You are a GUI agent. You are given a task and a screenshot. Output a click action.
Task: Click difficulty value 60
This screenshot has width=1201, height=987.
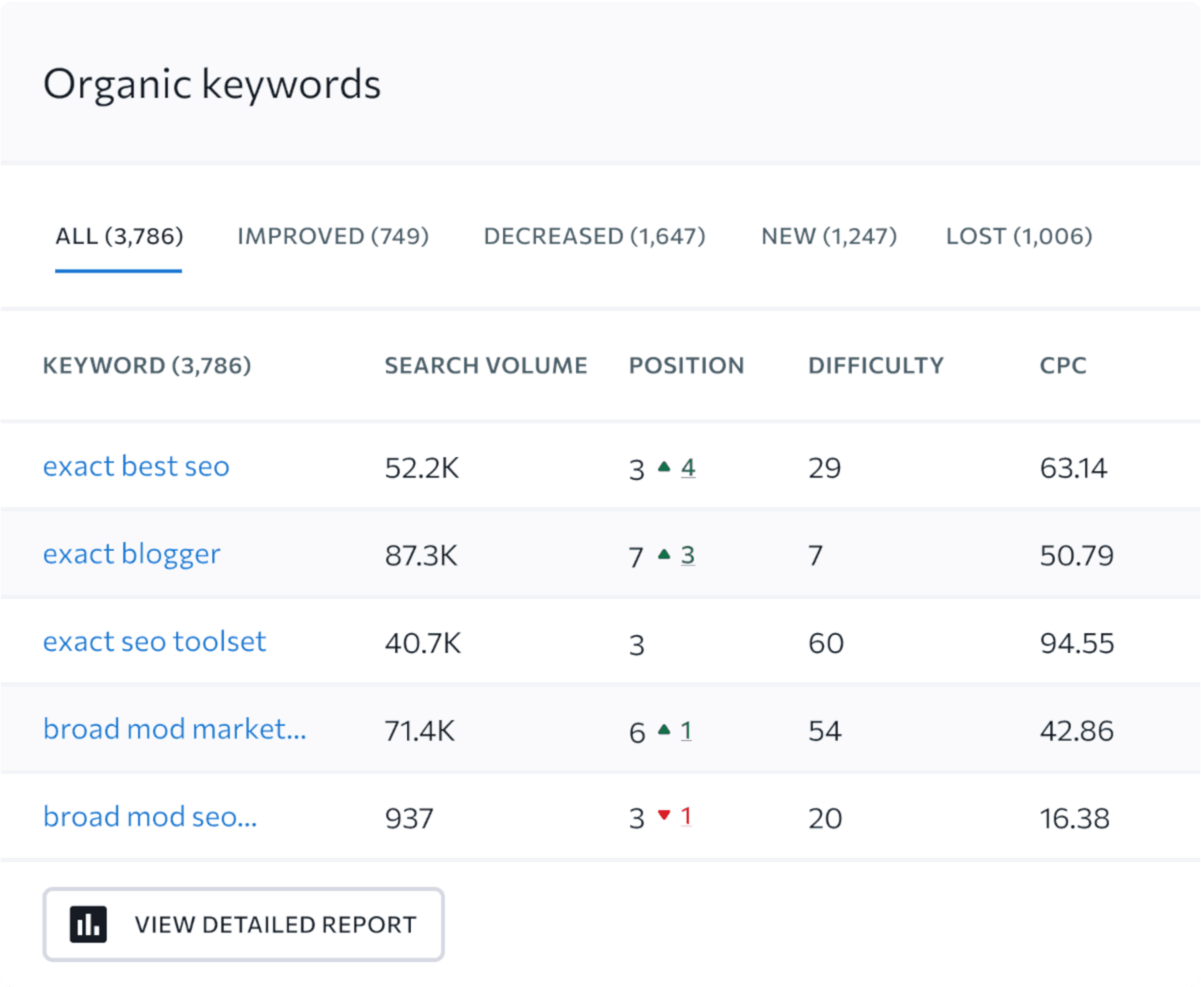pos(826,643)
